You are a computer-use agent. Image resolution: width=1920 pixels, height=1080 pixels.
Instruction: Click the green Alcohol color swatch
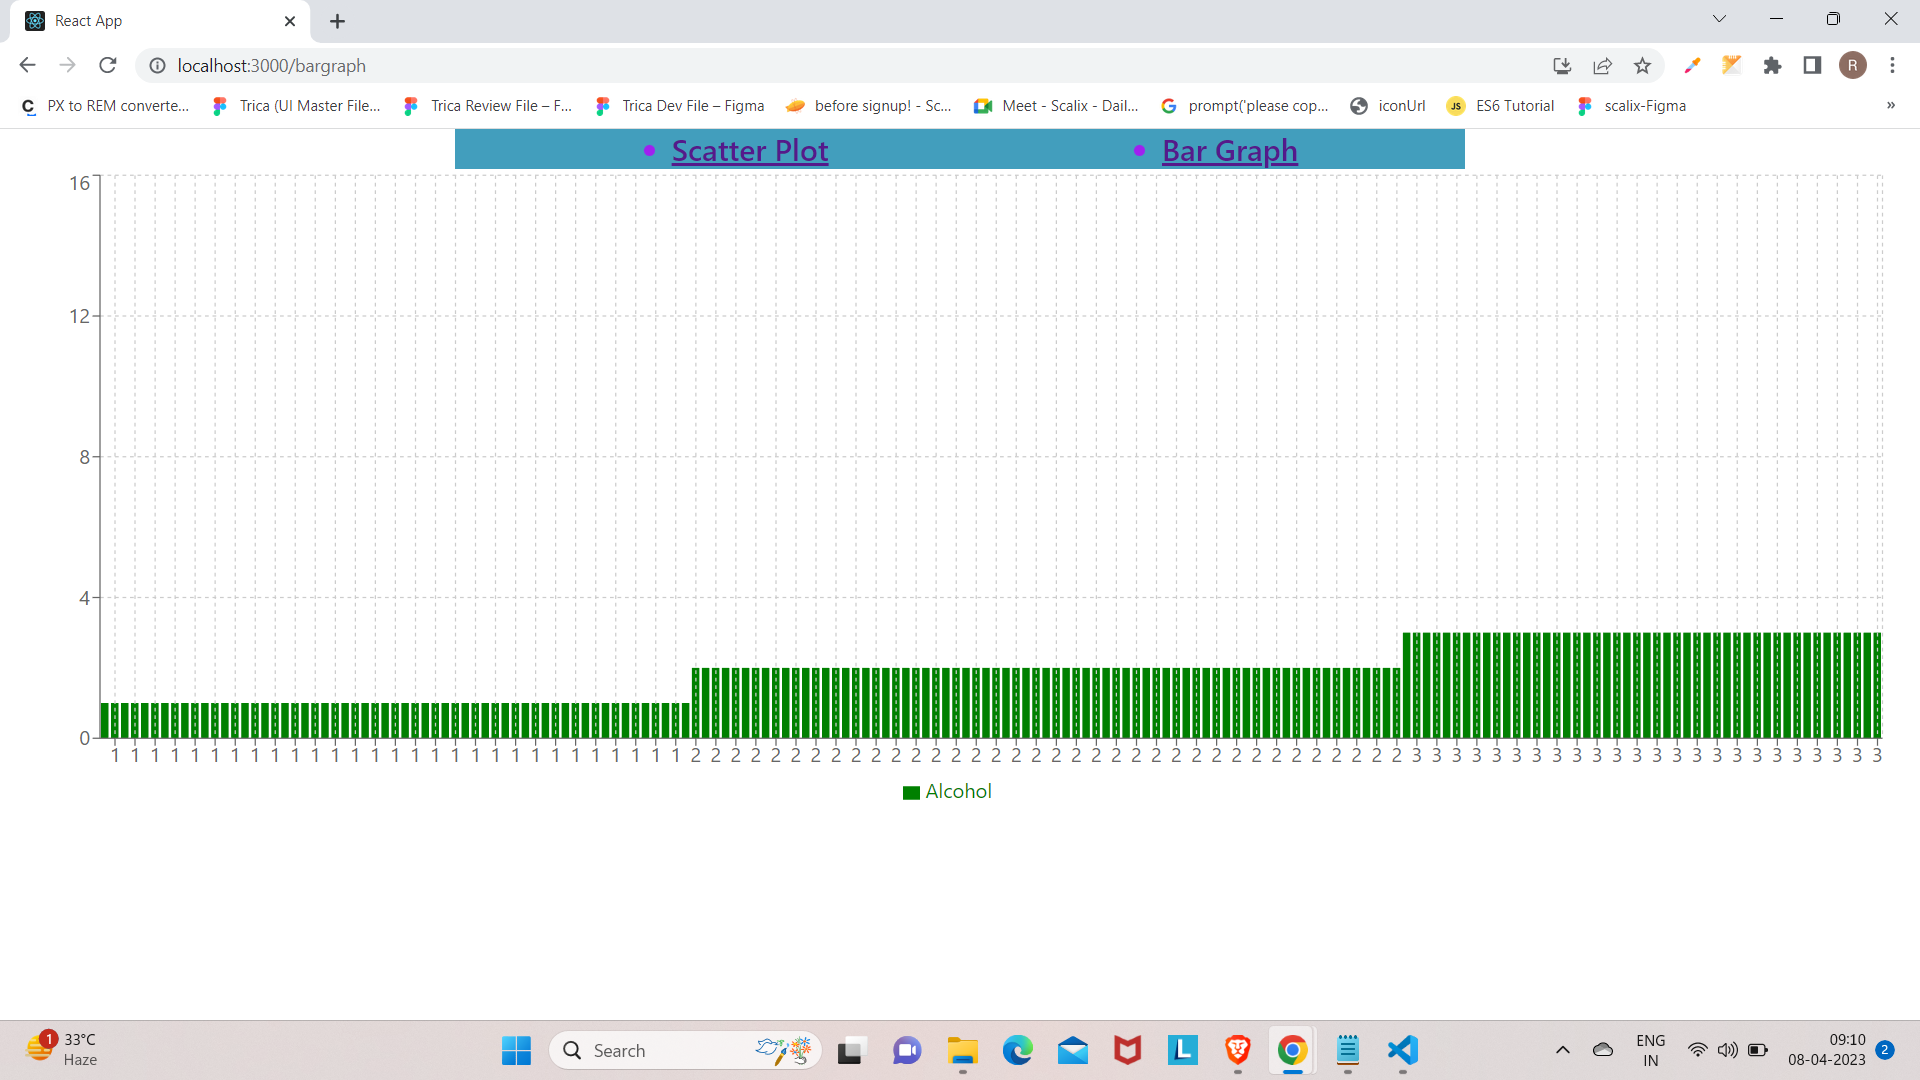tap(911, 791)
